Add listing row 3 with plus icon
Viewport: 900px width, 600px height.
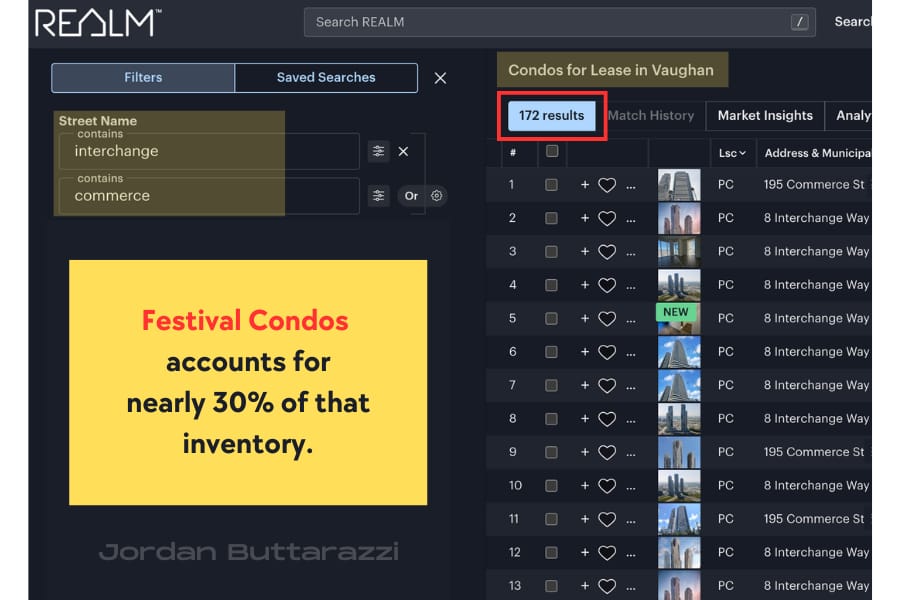click(x=585, y=251)
